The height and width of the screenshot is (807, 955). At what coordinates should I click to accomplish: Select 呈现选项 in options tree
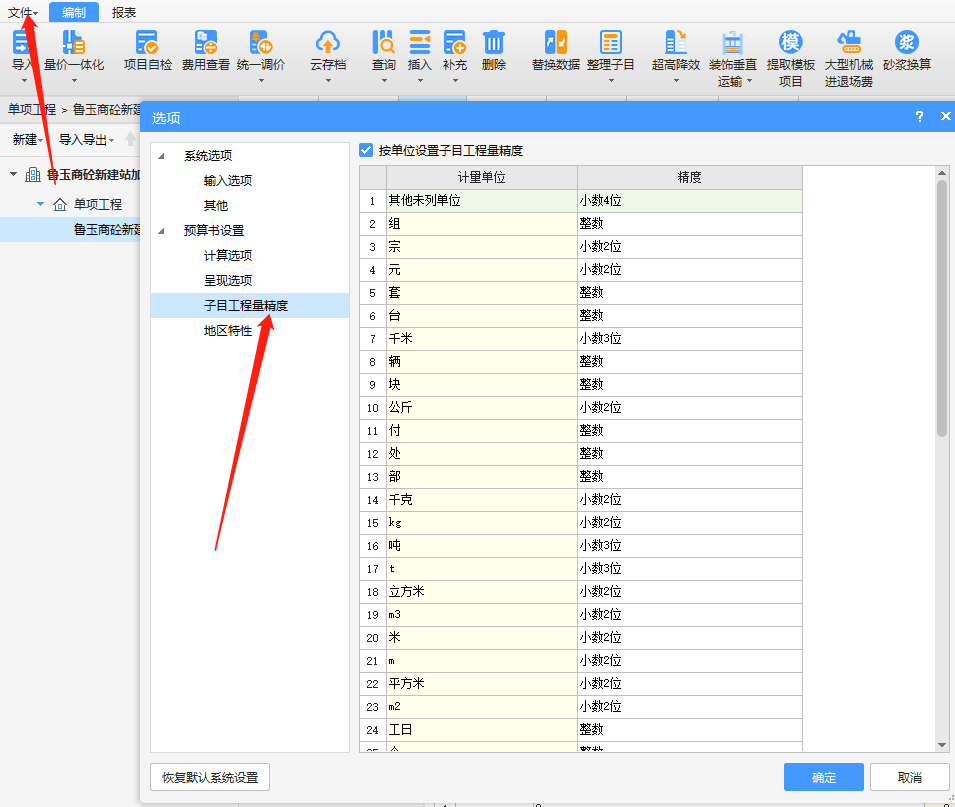(228, 280)
